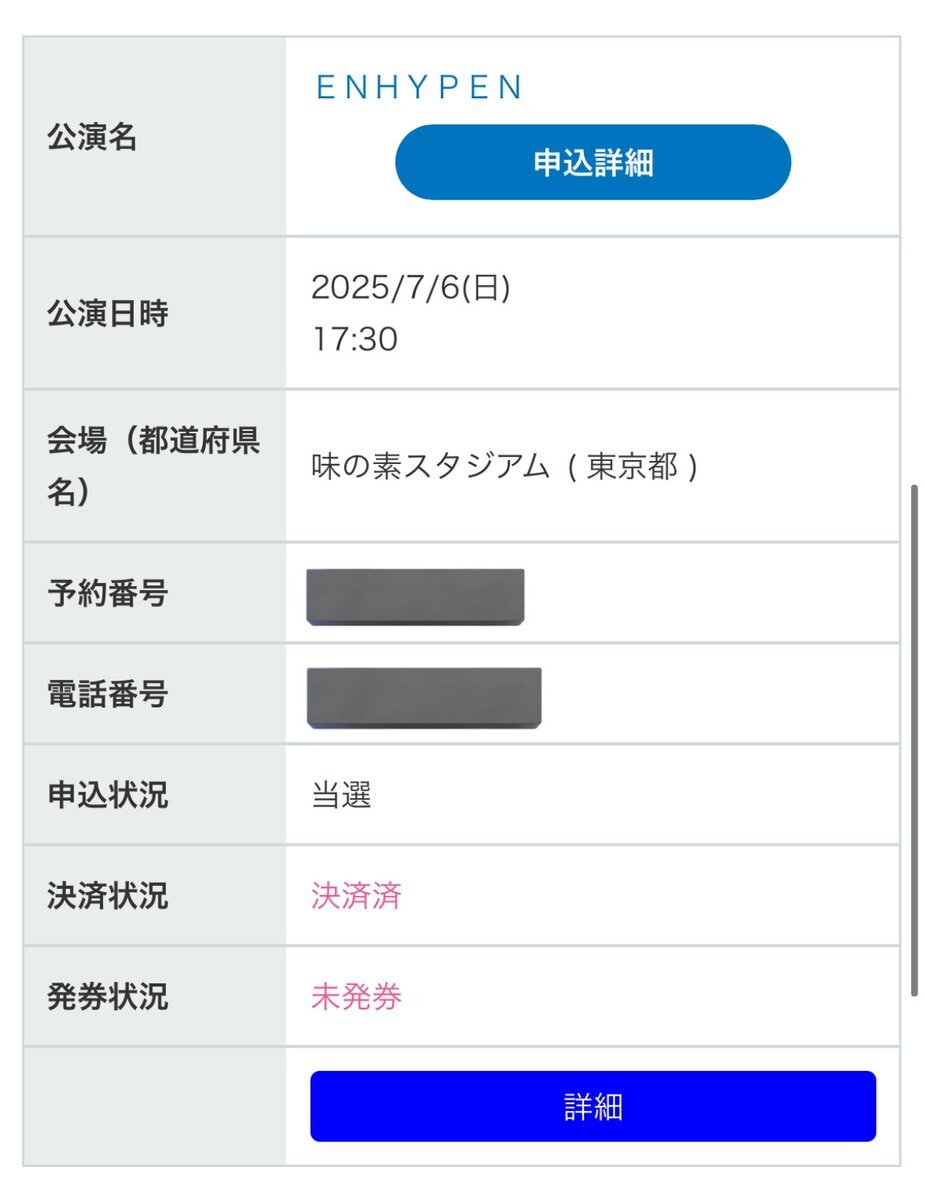Click the 電話番号 row label
The image size is (925, 1200).
coord(107,694)
